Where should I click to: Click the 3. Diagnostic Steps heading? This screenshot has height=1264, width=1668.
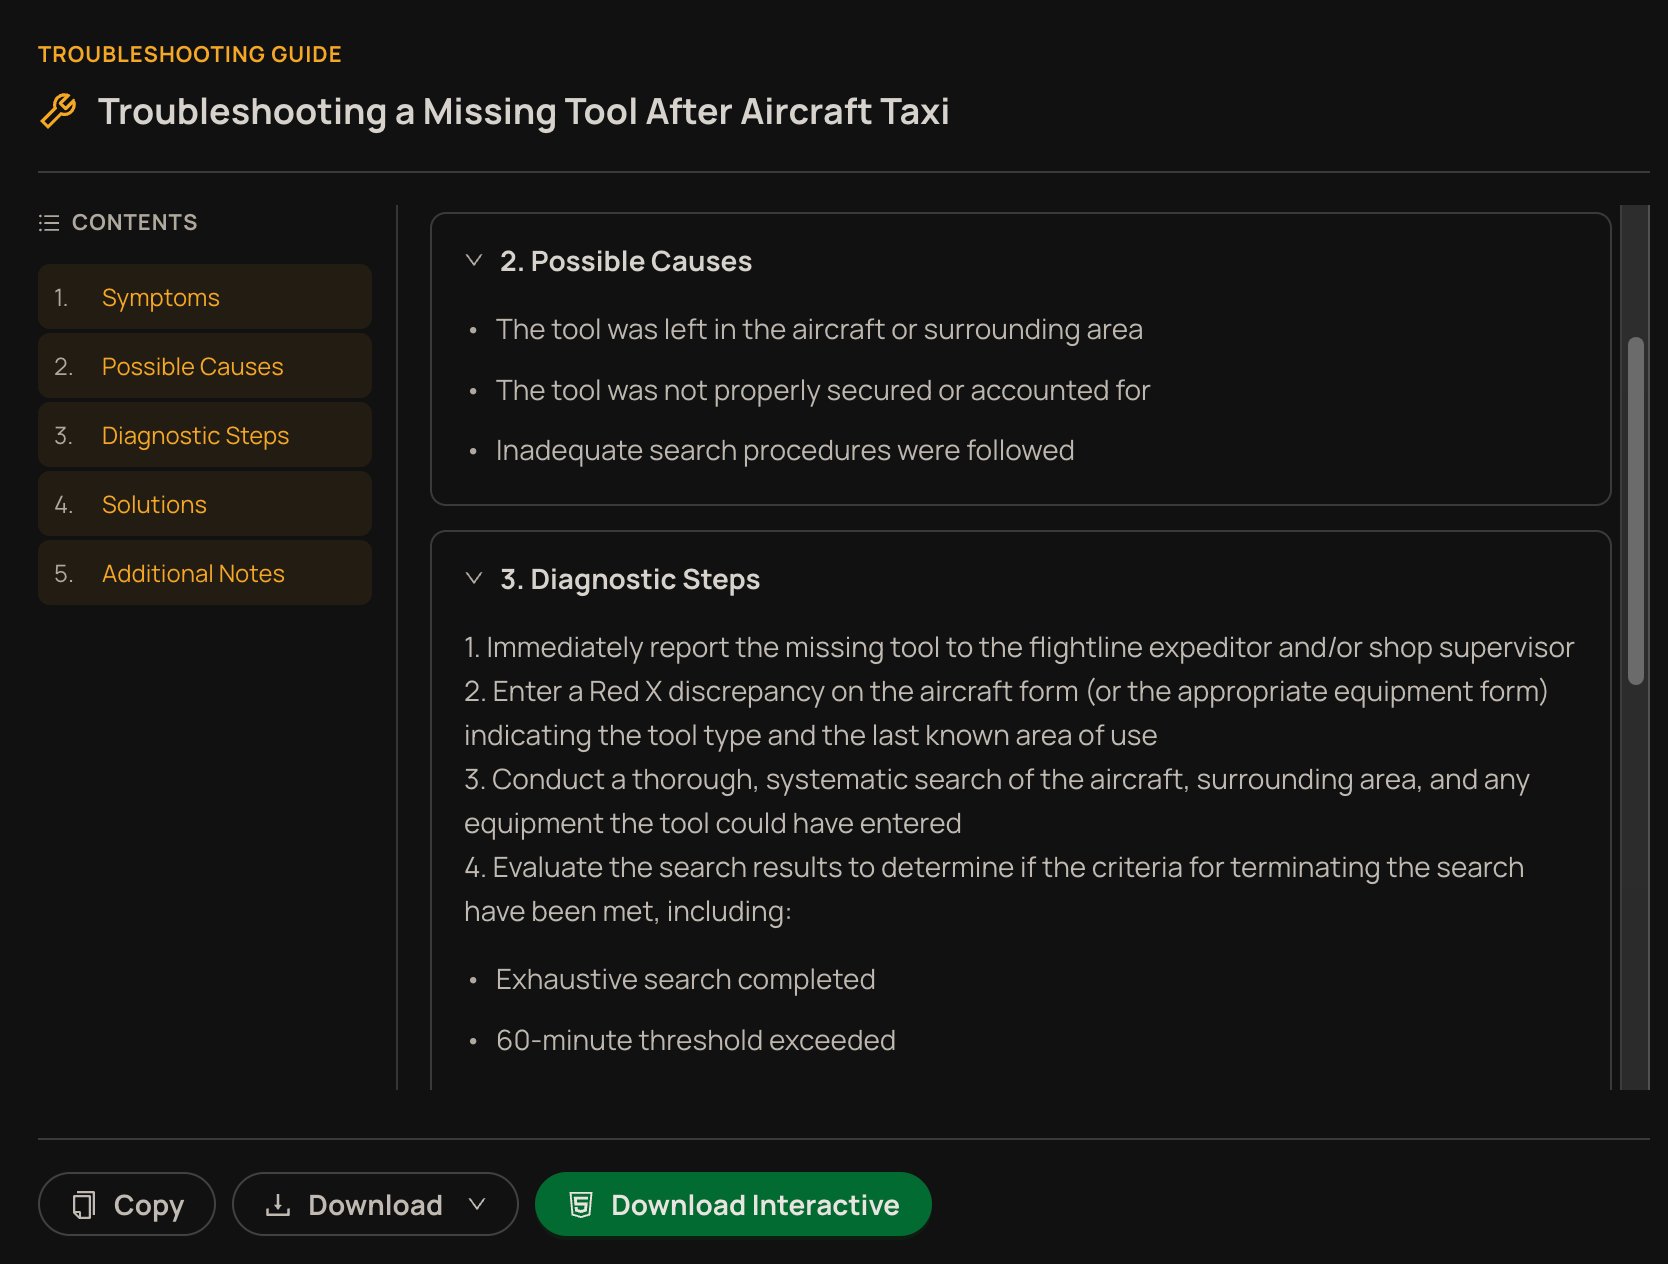pos(630,579)
